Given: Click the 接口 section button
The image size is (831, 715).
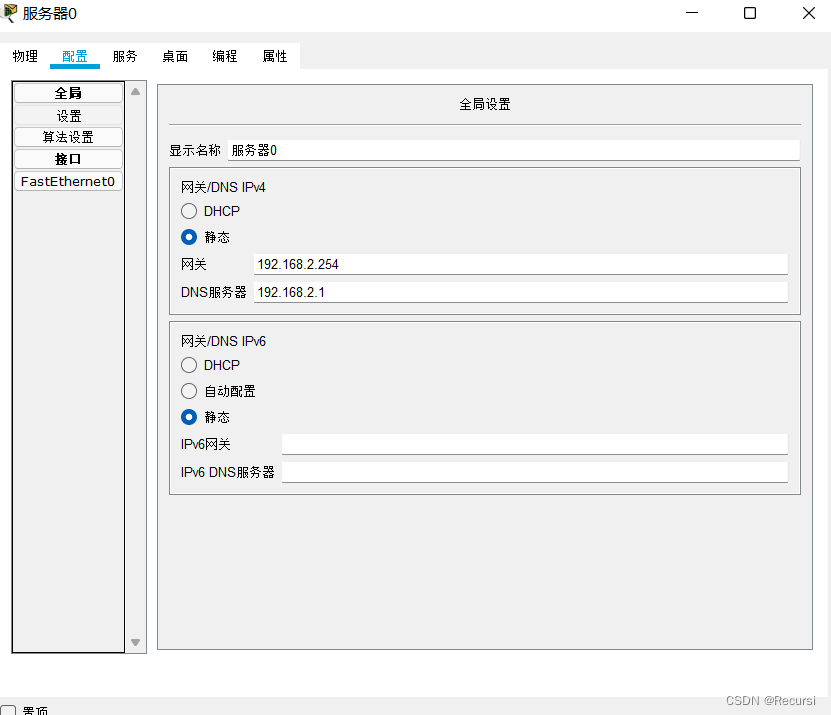Looking at the screenshot, I should coord(68,159).
